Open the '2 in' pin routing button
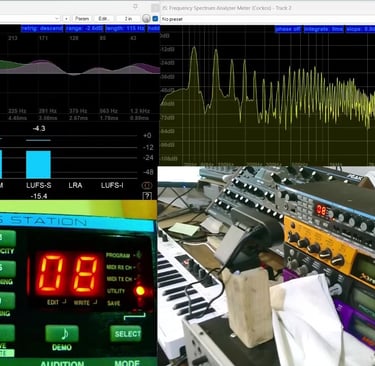The height and width of the screenshot is (366, 375). point(128,19)
